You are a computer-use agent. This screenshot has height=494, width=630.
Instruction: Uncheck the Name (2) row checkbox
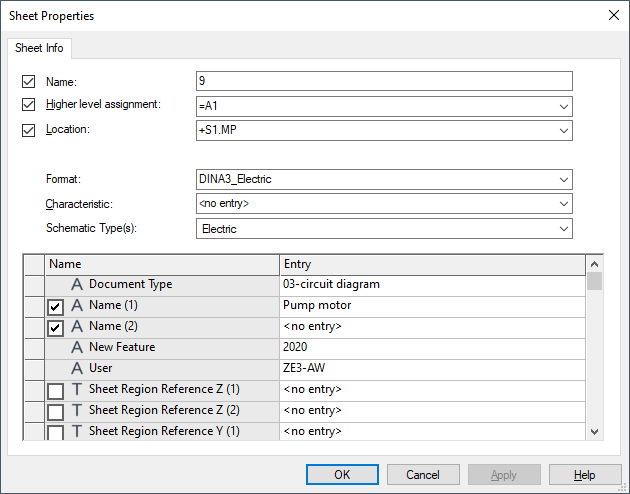[55, 329]
